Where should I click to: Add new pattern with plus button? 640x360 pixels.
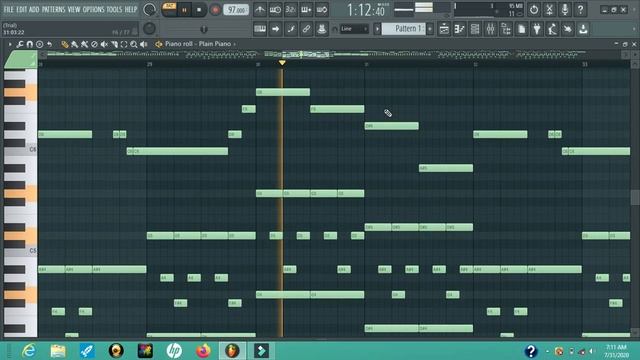[x=430, y=29]
